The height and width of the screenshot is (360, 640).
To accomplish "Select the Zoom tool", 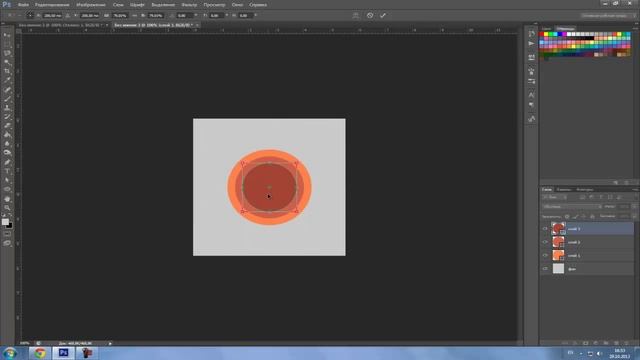I will pos(7,208).
